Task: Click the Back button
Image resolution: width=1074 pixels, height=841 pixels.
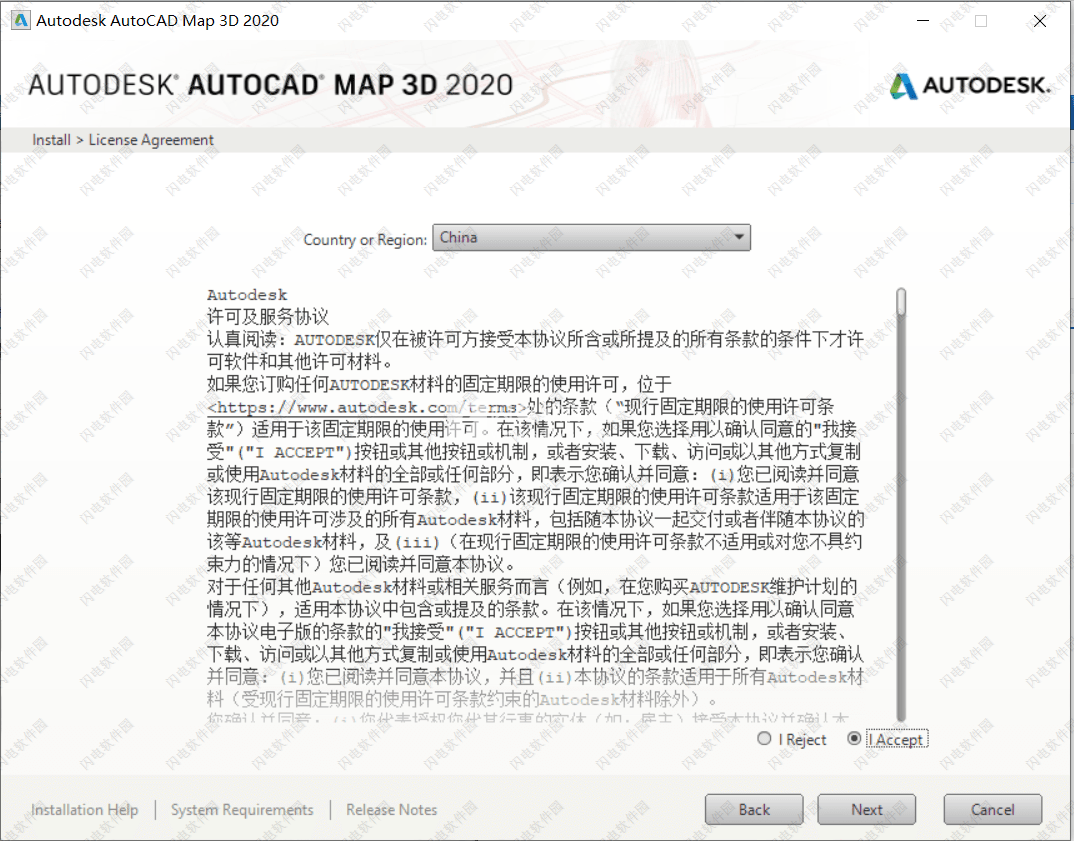Action: 754,809
